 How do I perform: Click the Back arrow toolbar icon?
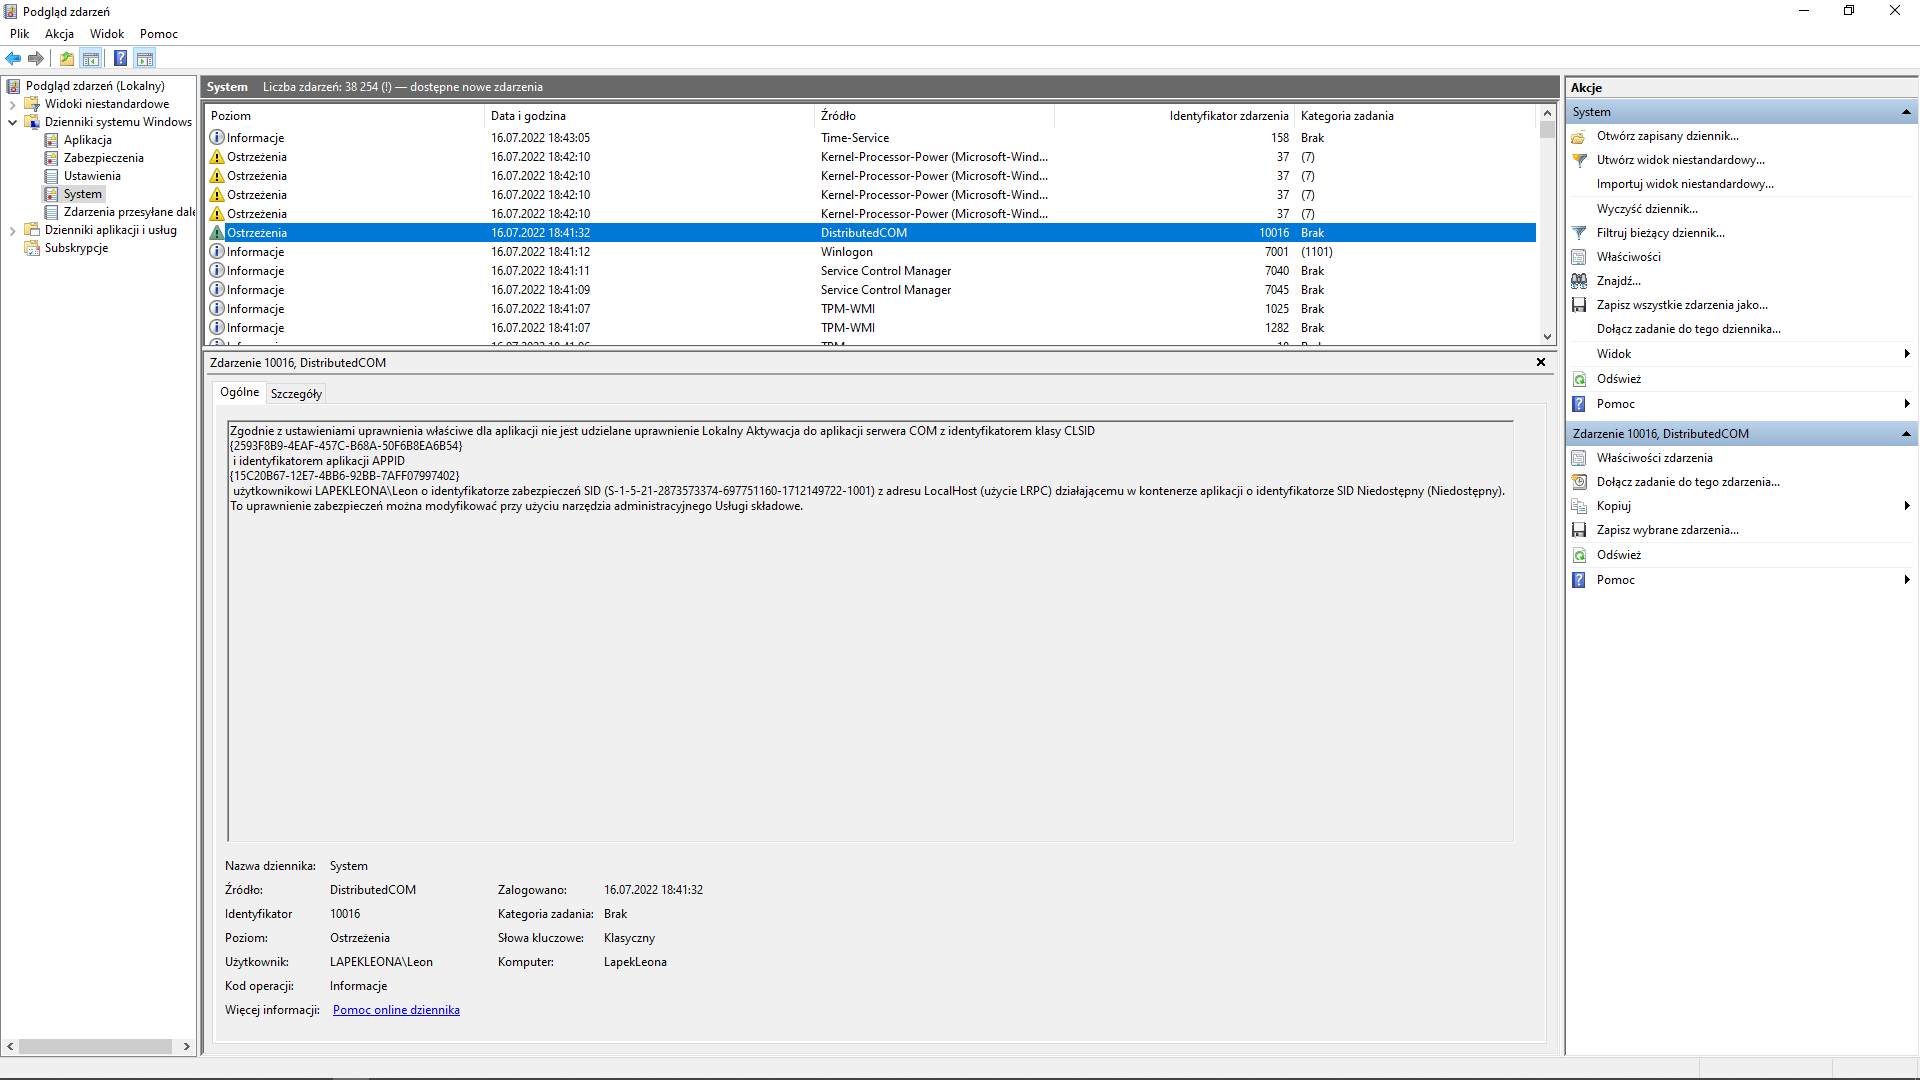click(x=13, y=58)
